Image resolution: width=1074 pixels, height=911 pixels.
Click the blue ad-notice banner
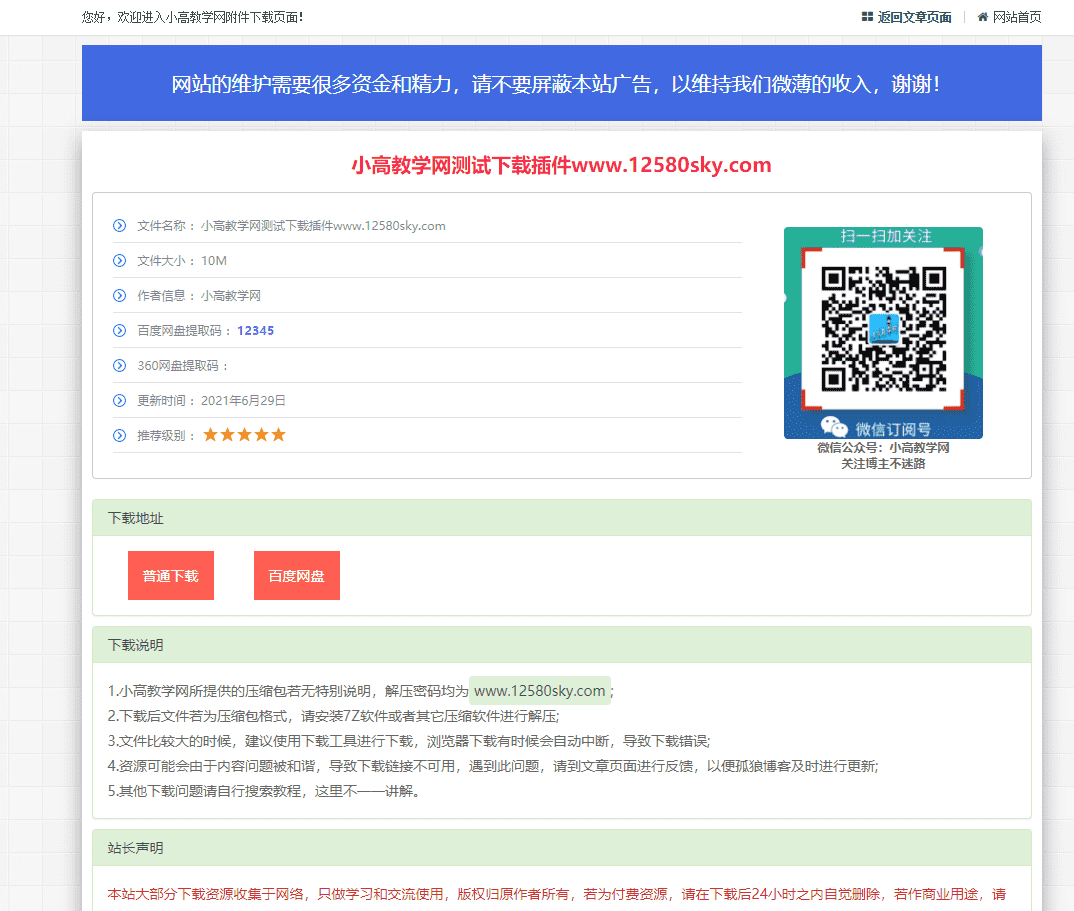[562, 83]
